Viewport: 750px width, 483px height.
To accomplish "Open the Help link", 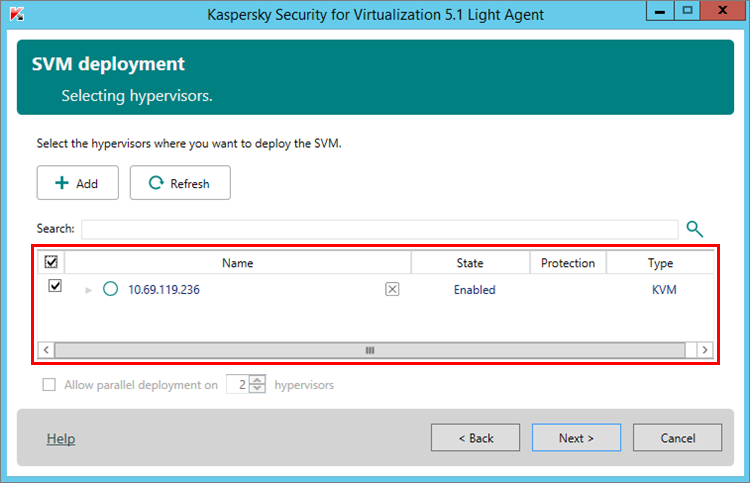I will [61, 438].
